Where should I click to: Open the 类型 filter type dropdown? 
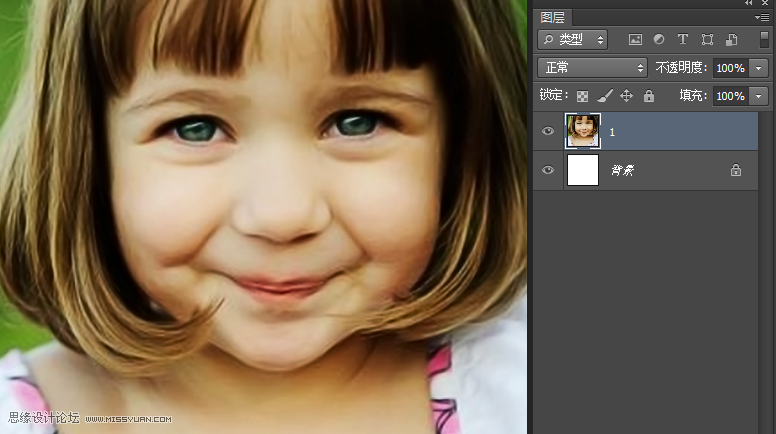[572, 40]
